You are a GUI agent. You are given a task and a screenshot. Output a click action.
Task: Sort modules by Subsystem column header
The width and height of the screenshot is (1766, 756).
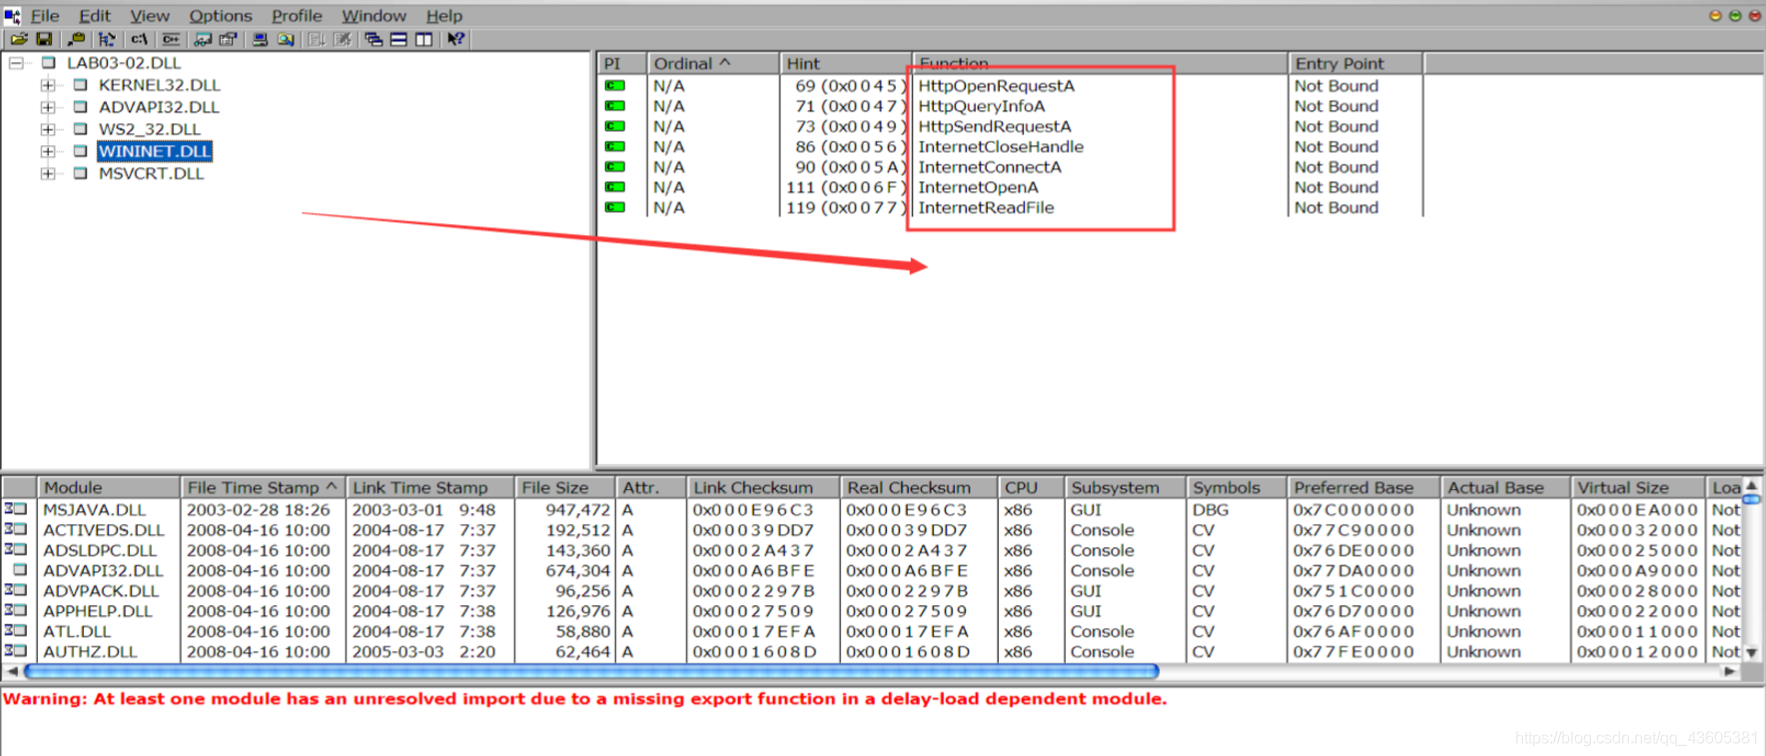pos(1124,488)
